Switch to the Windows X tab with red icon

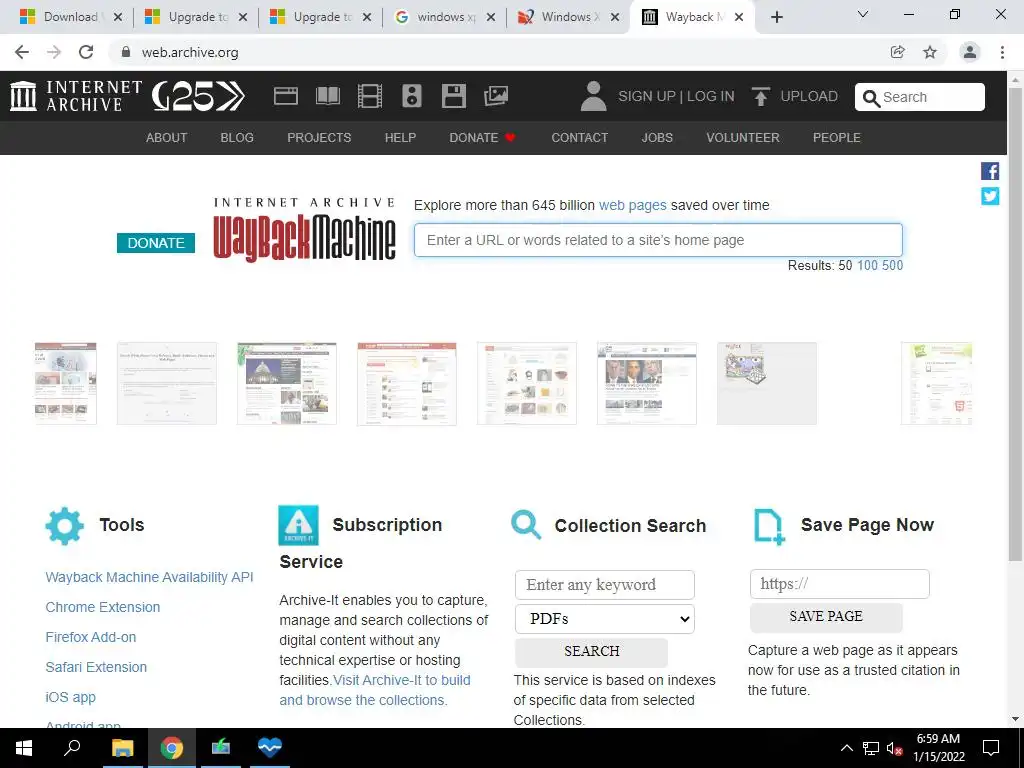[x=569, y=17]
